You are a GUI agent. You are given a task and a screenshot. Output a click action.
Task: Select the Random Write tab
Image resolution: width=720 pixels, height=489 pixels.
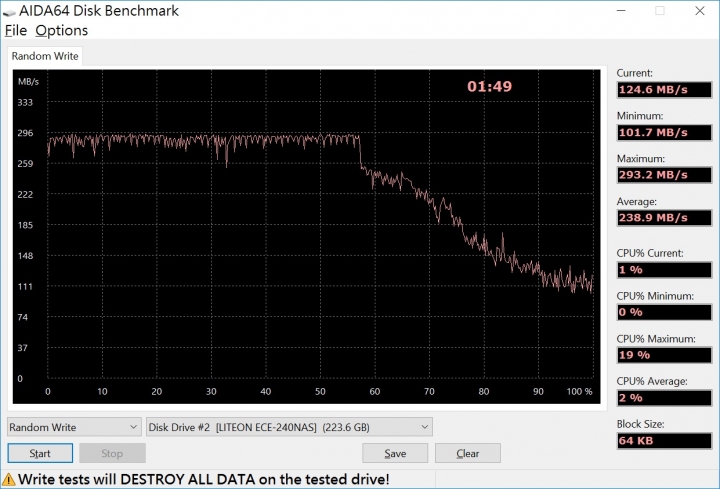(45, 56)
